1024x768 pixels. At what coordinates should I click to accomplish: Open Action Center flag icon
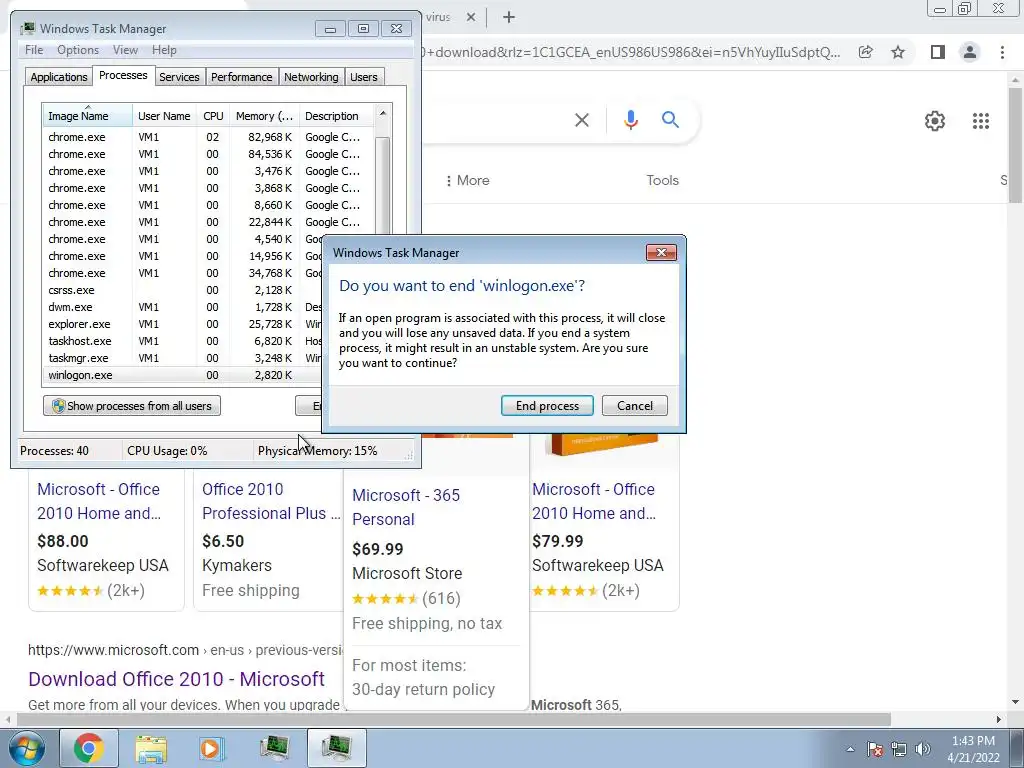tap(874, 749)
